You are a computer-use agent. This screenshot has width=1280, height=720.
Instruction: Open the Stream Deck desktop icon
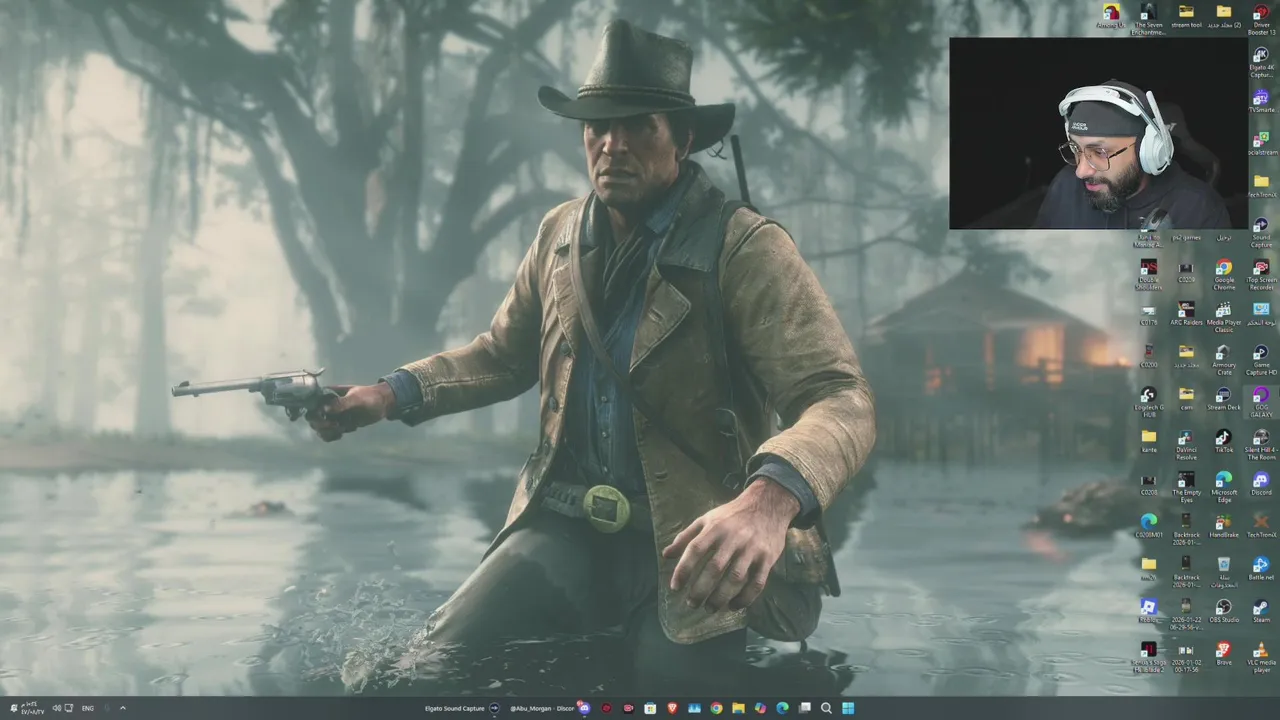(x=1223, y=400)
